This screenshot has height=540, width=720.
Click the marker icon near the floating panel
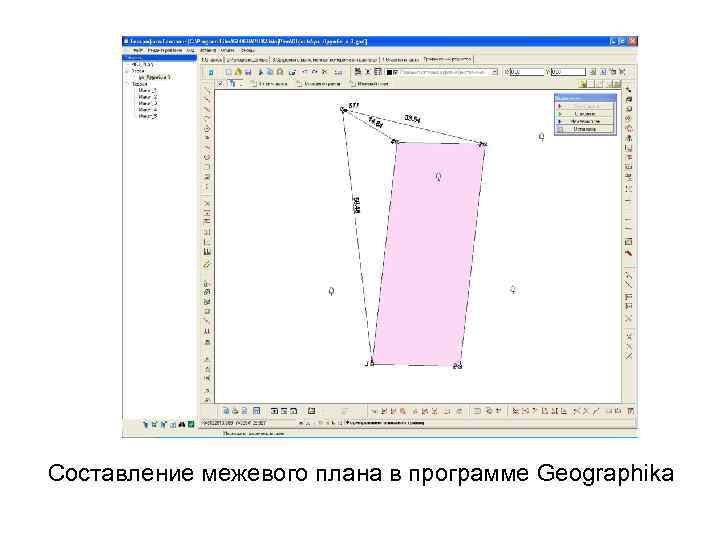coord(541,136)
